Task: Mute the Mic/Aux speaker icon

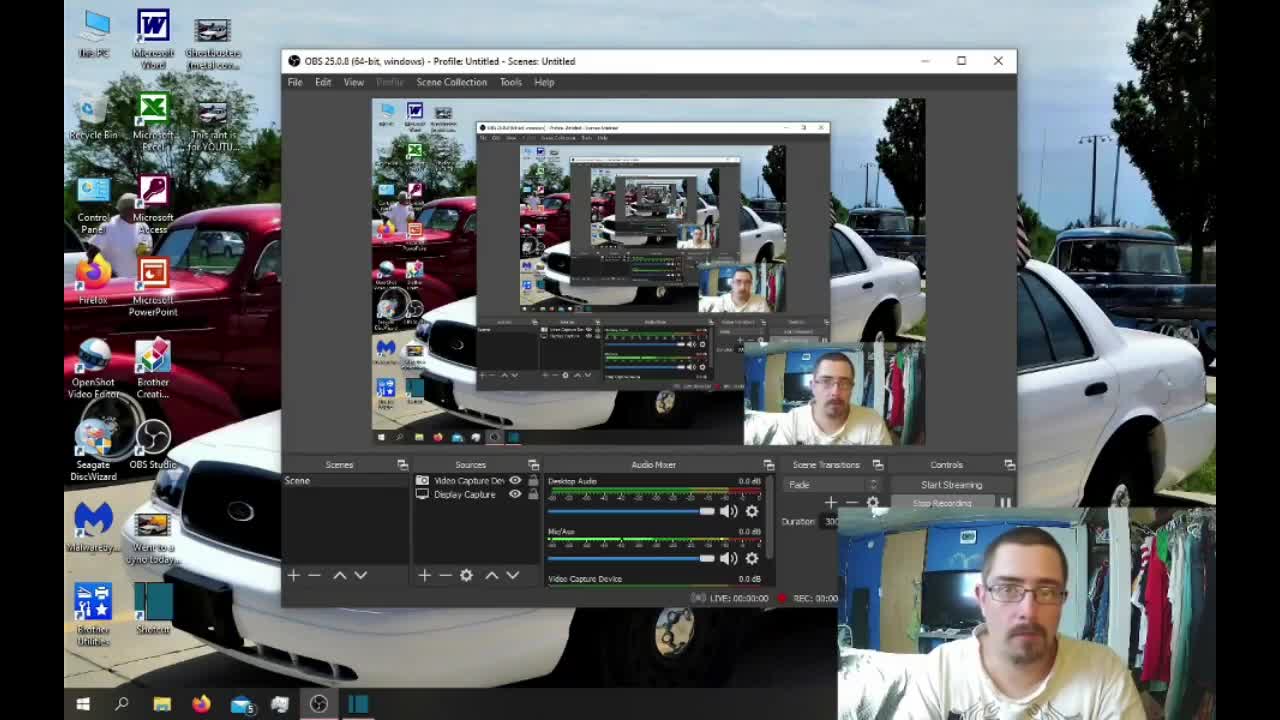Action: click(729, 558)
